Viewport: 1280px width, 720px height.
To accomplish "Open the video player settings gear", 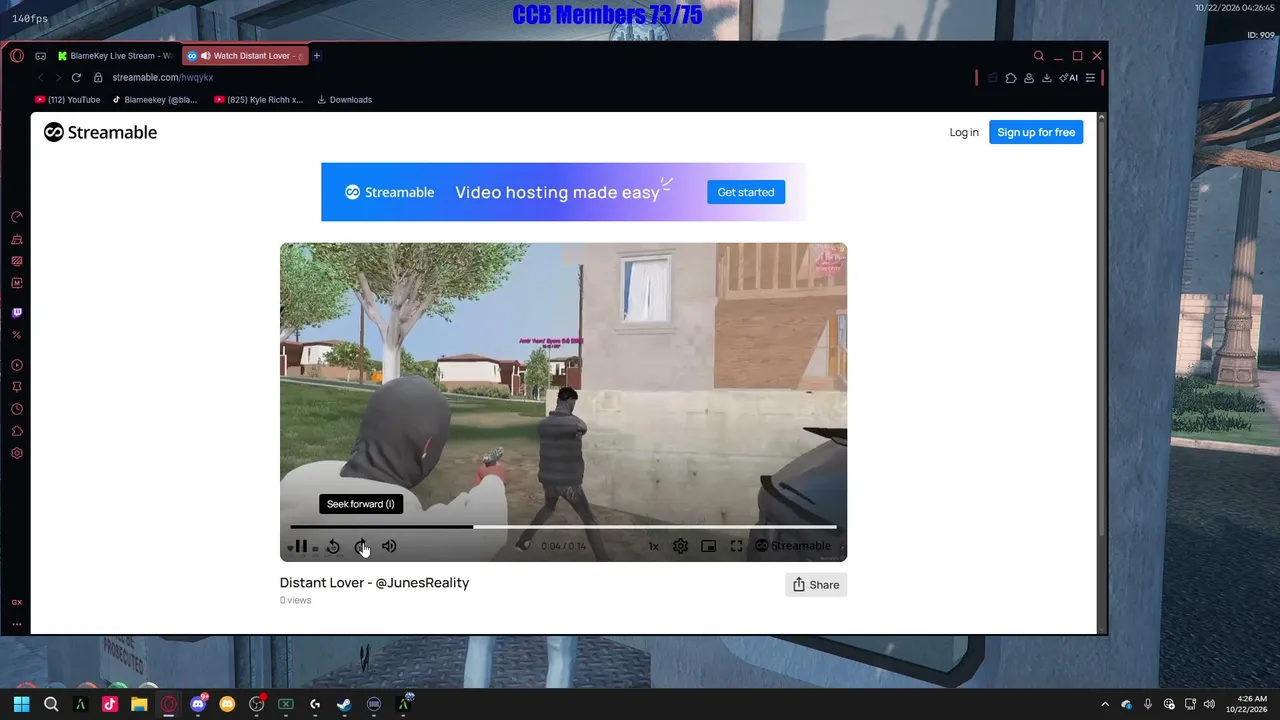I will click(680, 546).
